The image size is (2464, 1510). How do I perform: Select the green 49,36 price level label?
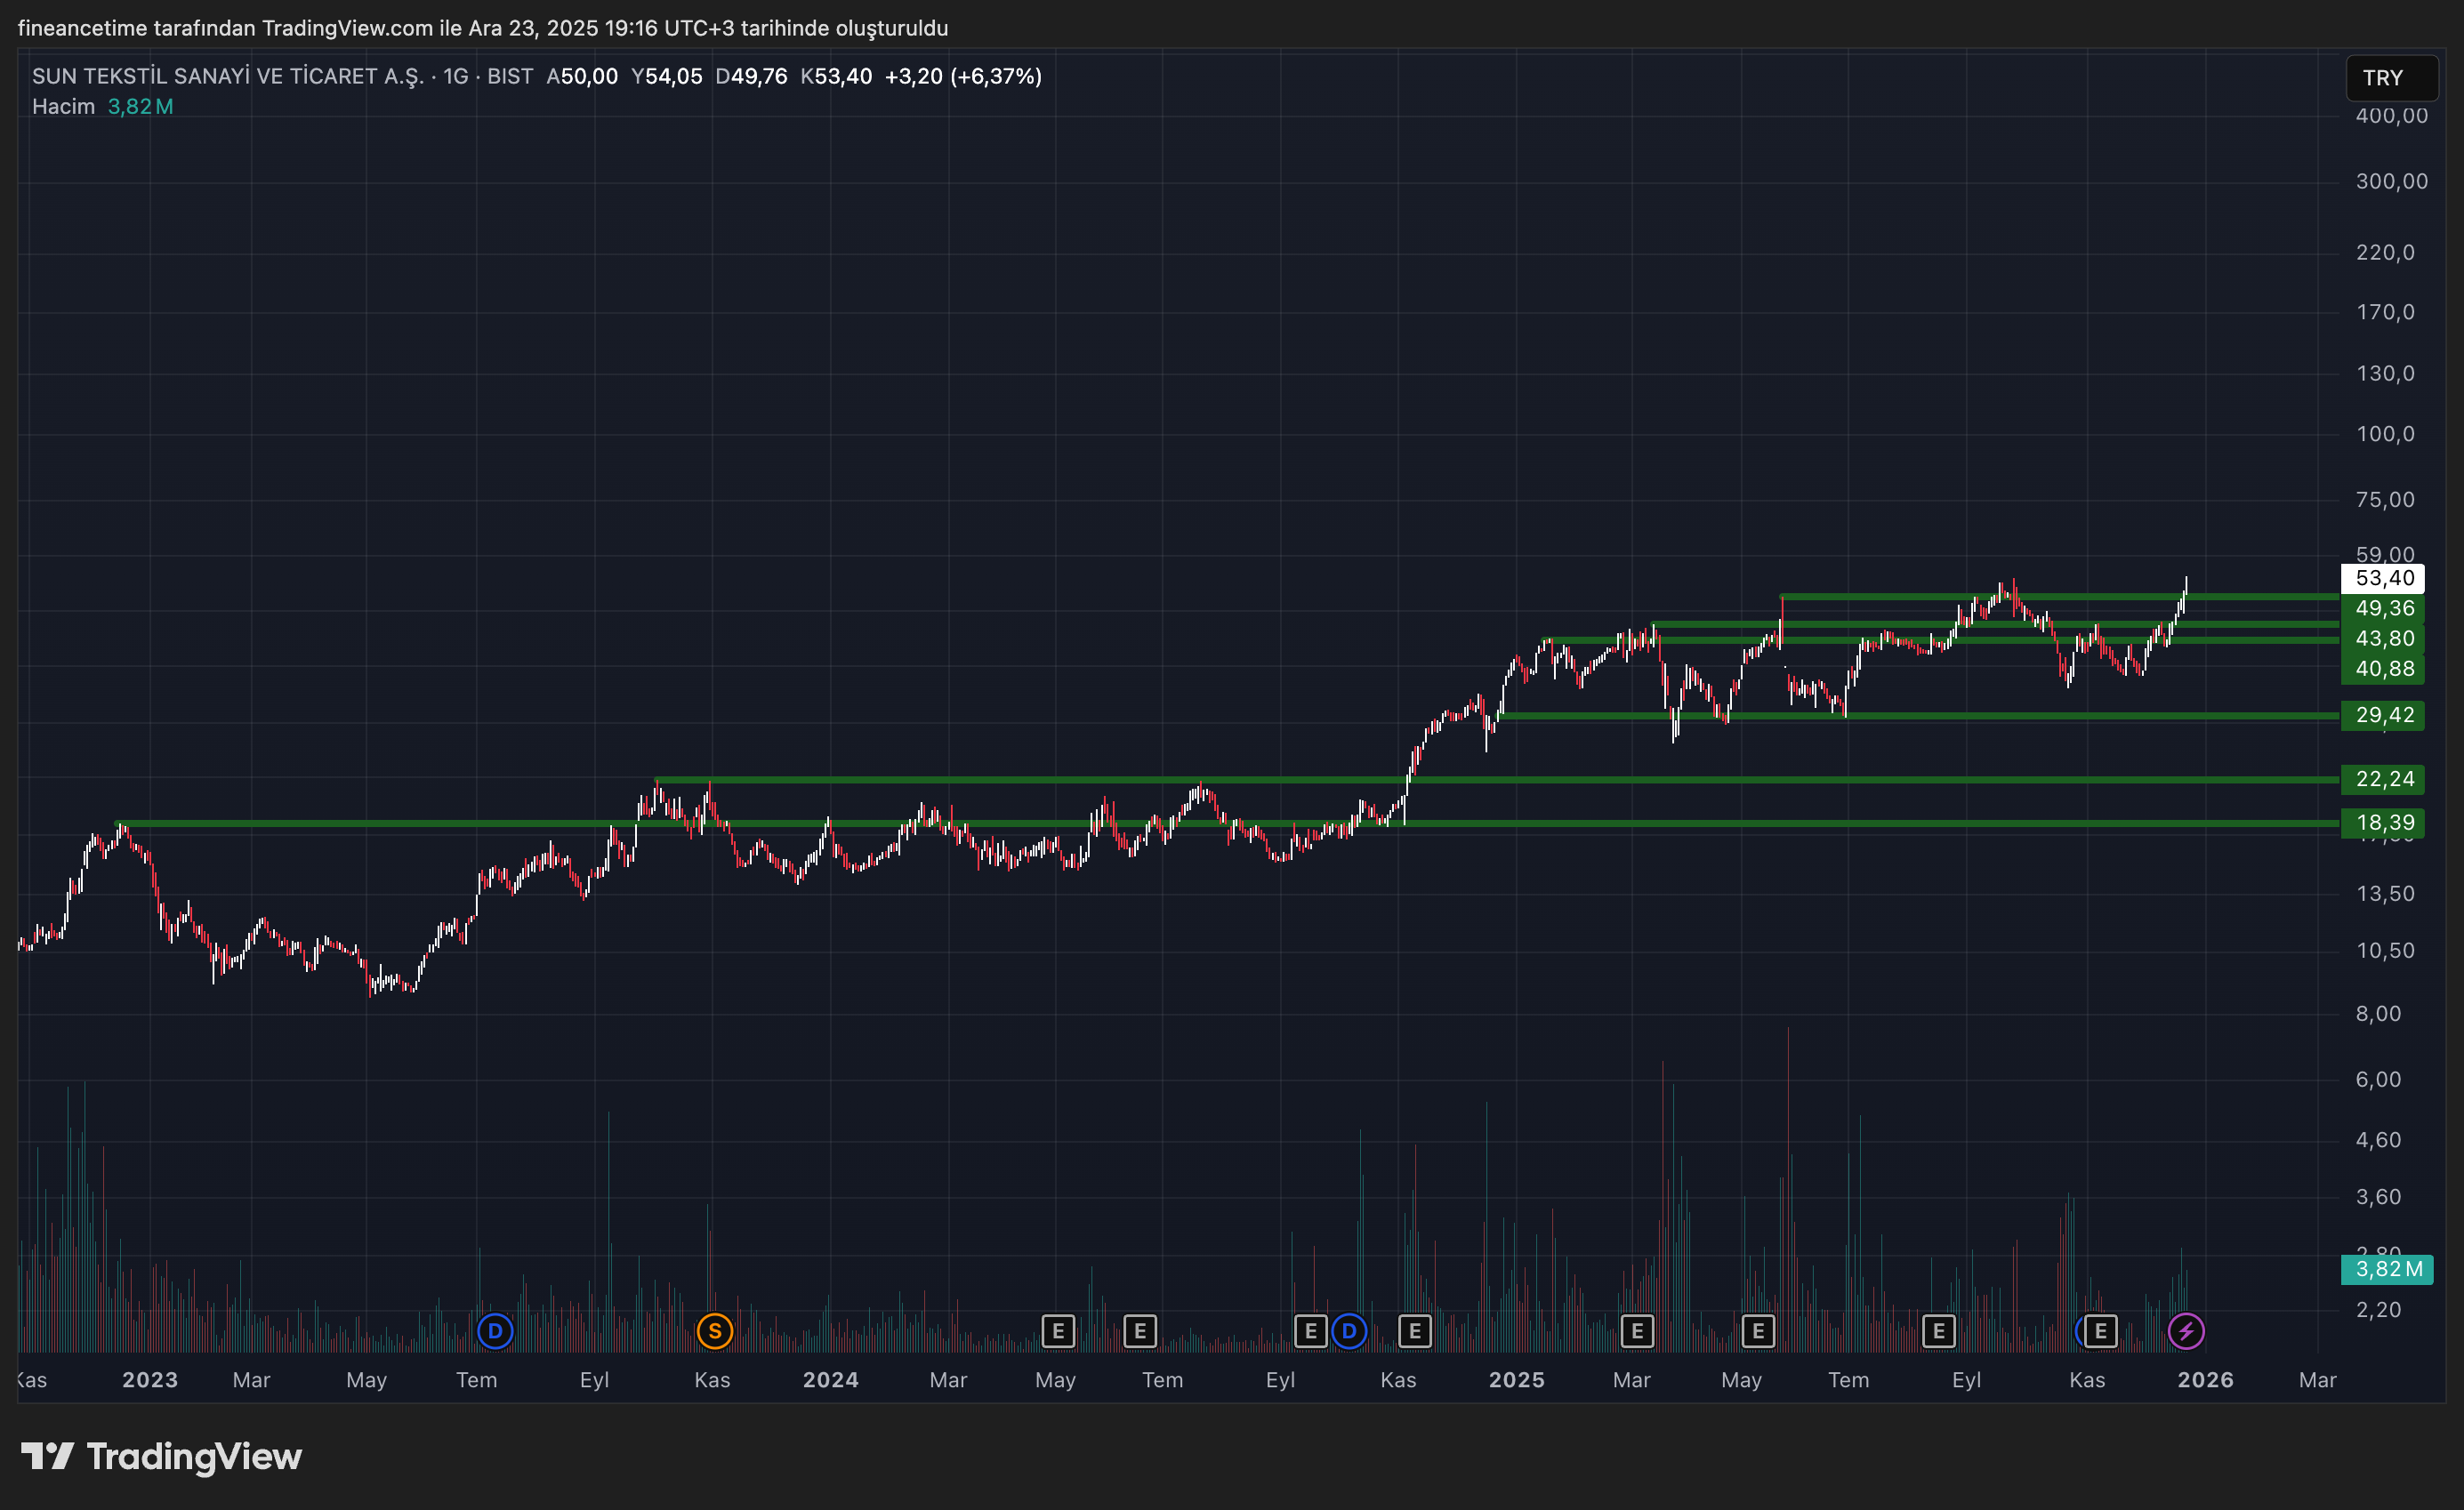2383,608
